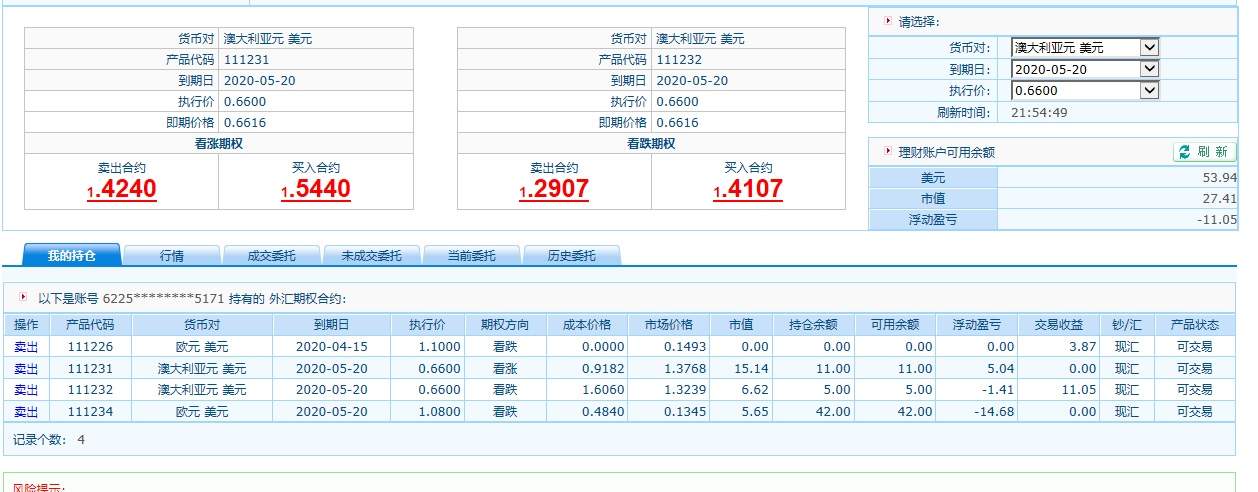Click the 产品状态 column header
The height and width of the screenshot is (492, 1258).
tap(1194, 325)
